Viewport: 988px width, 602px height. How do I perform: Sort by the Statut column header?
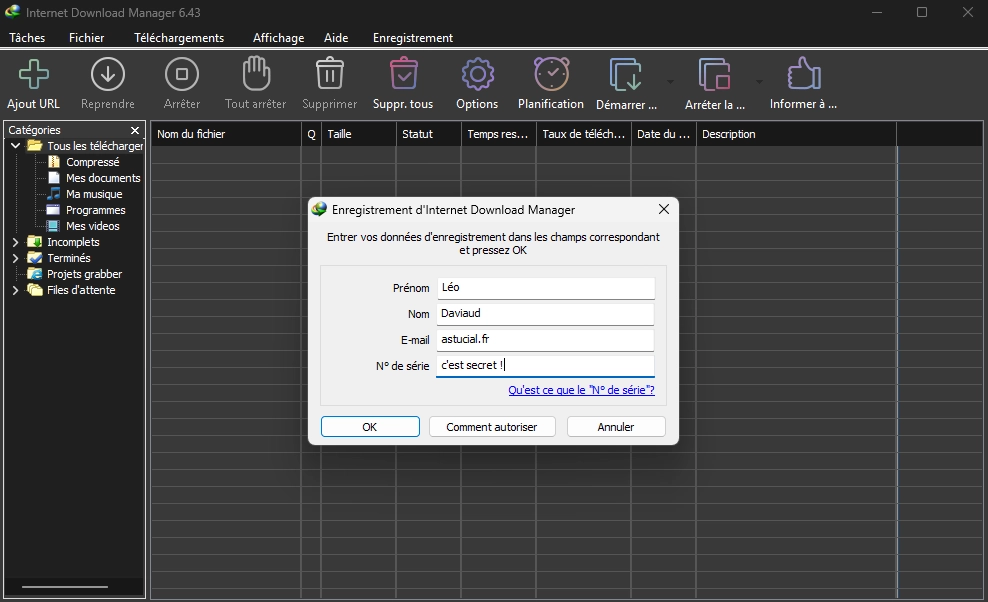tap(428, 134)
